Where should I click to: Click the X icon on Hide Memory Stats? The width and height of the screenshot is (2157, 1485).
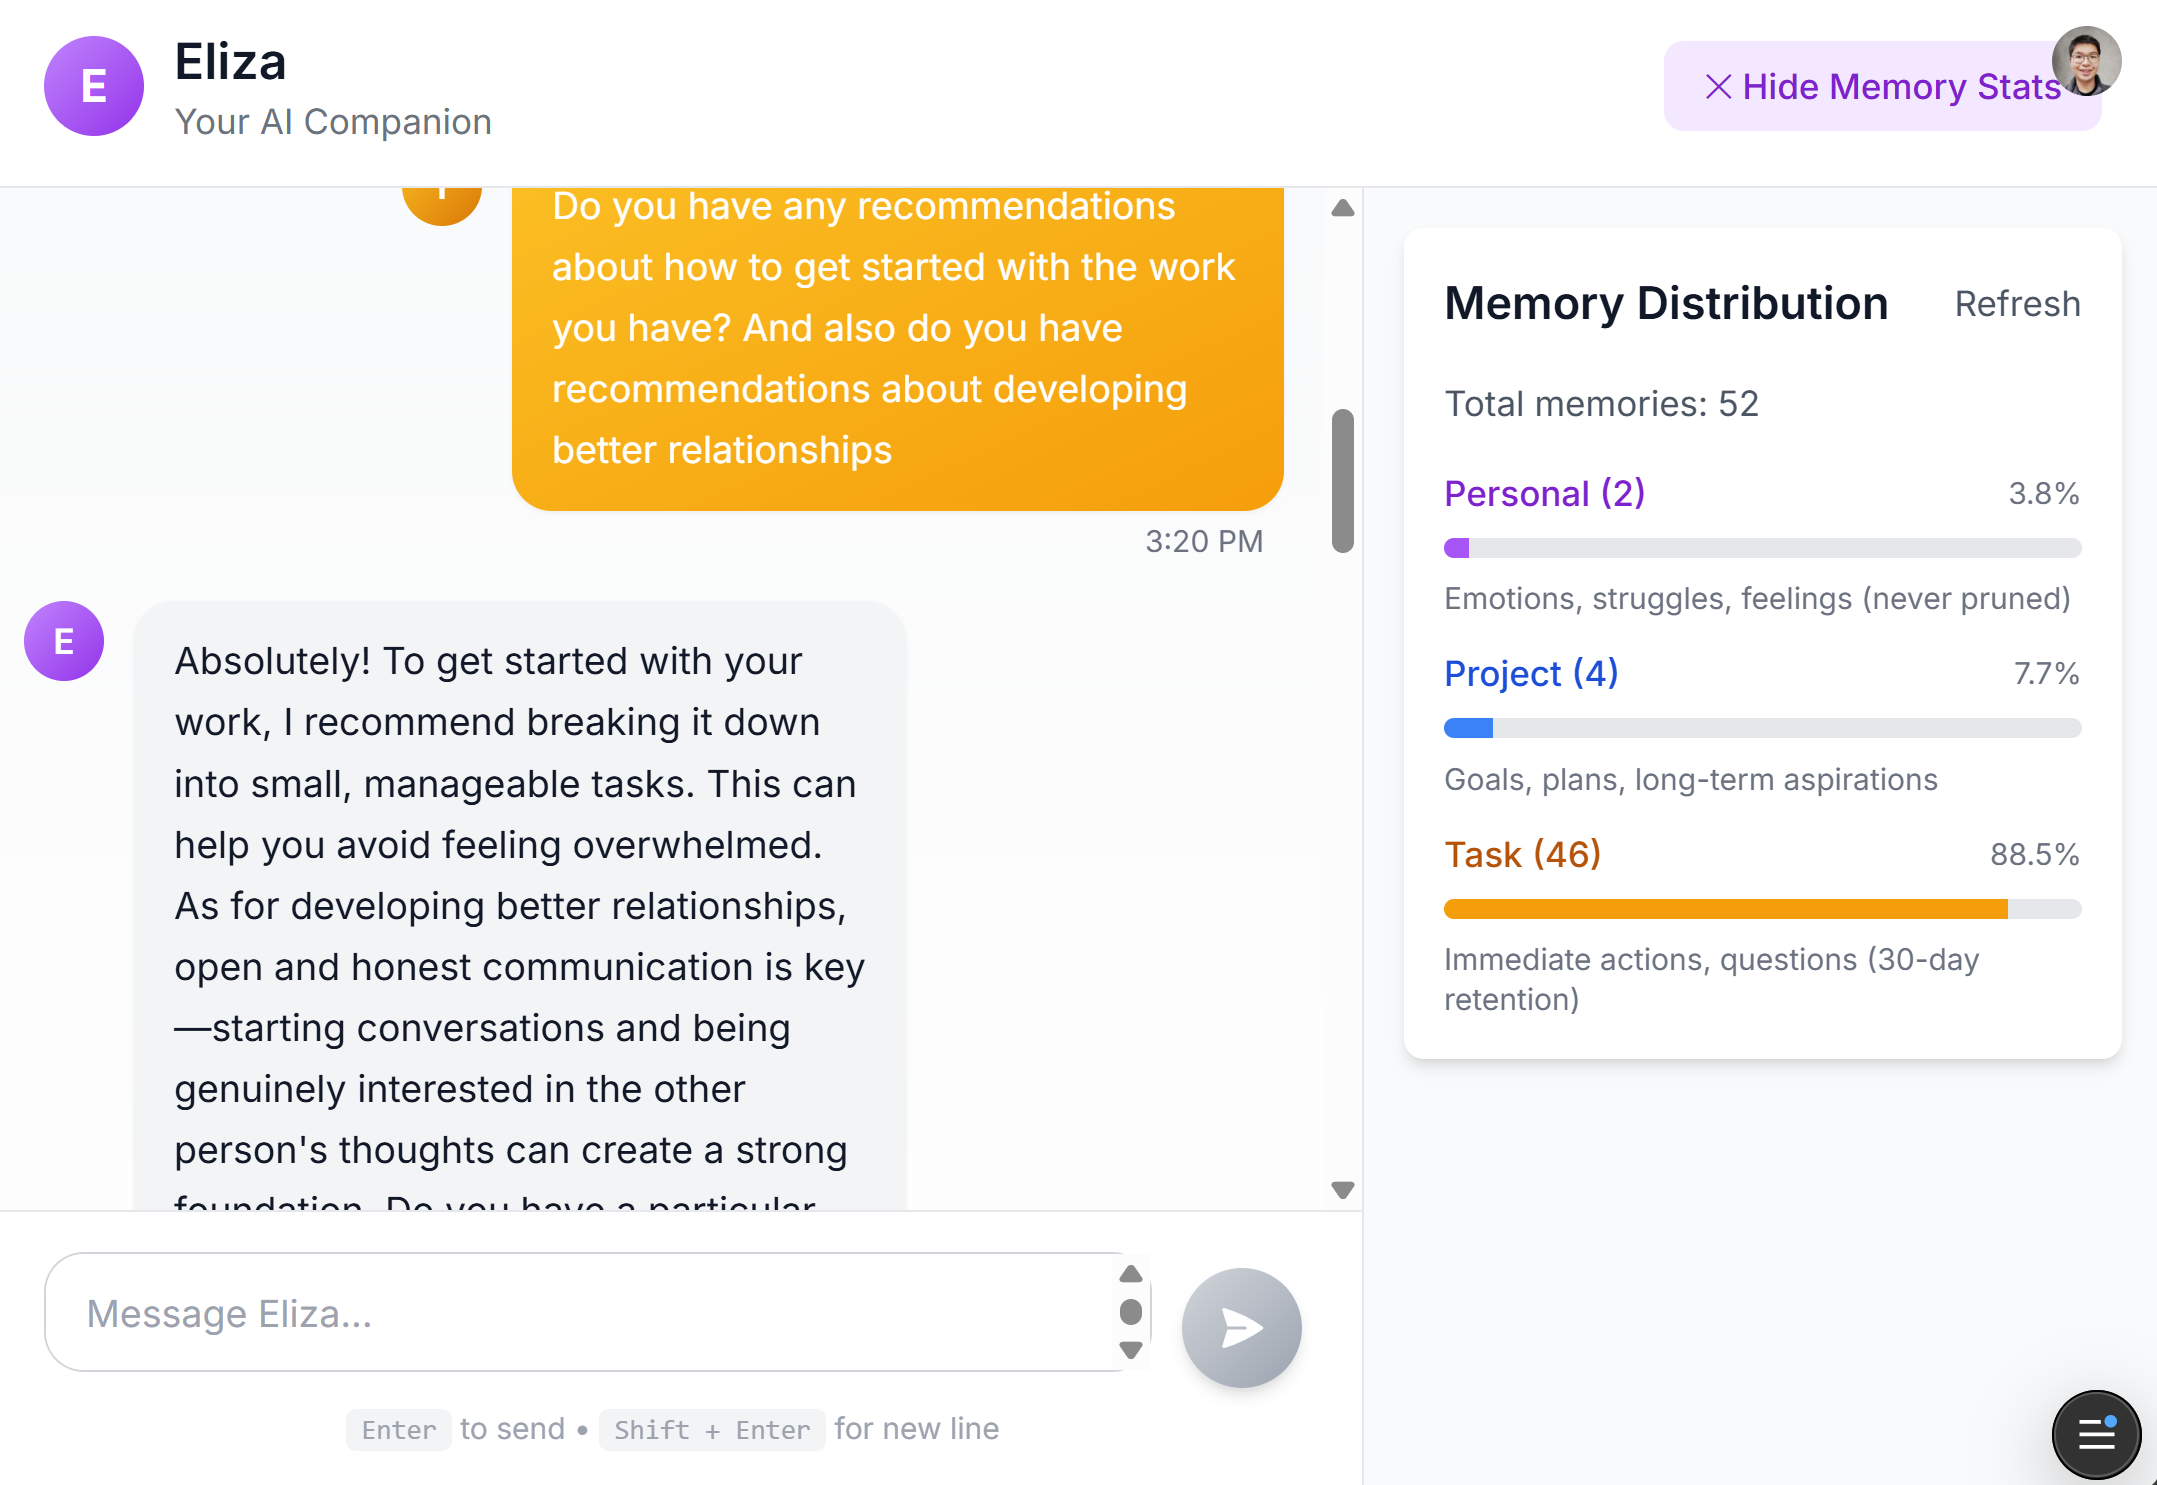coord(1718,87)
